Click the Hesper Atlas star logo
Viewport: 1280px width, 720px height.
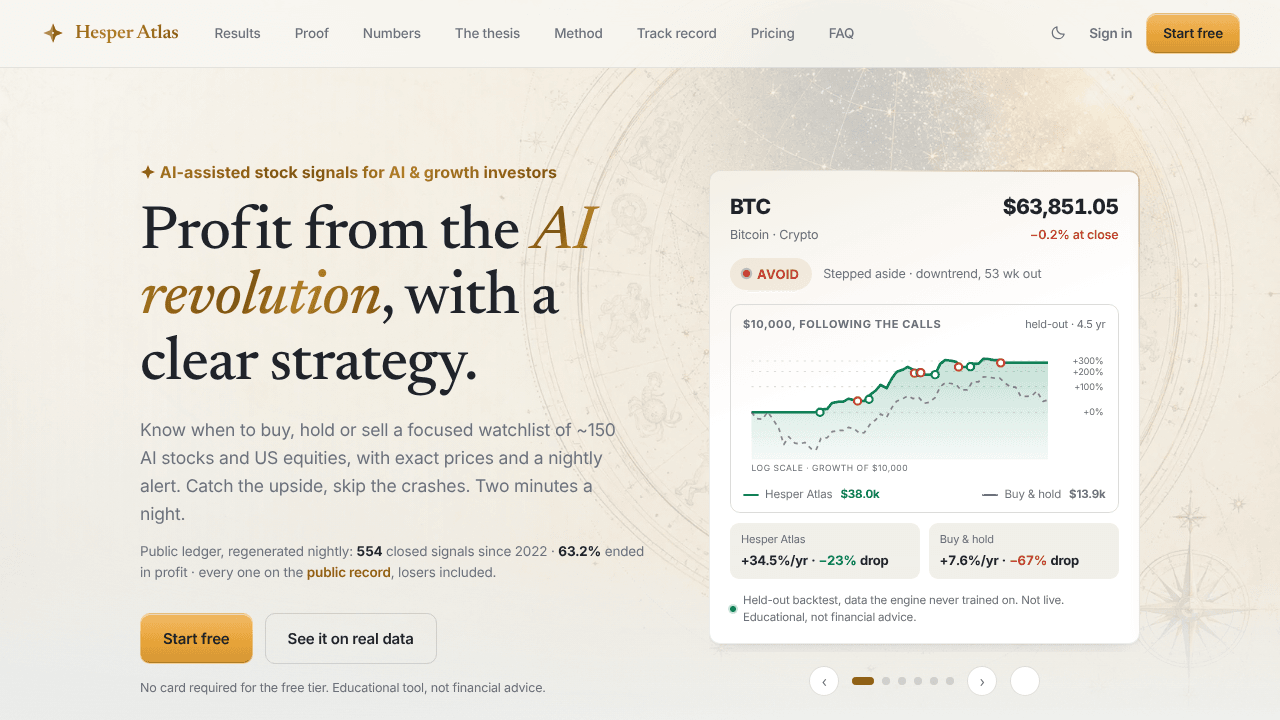(53, 33)
